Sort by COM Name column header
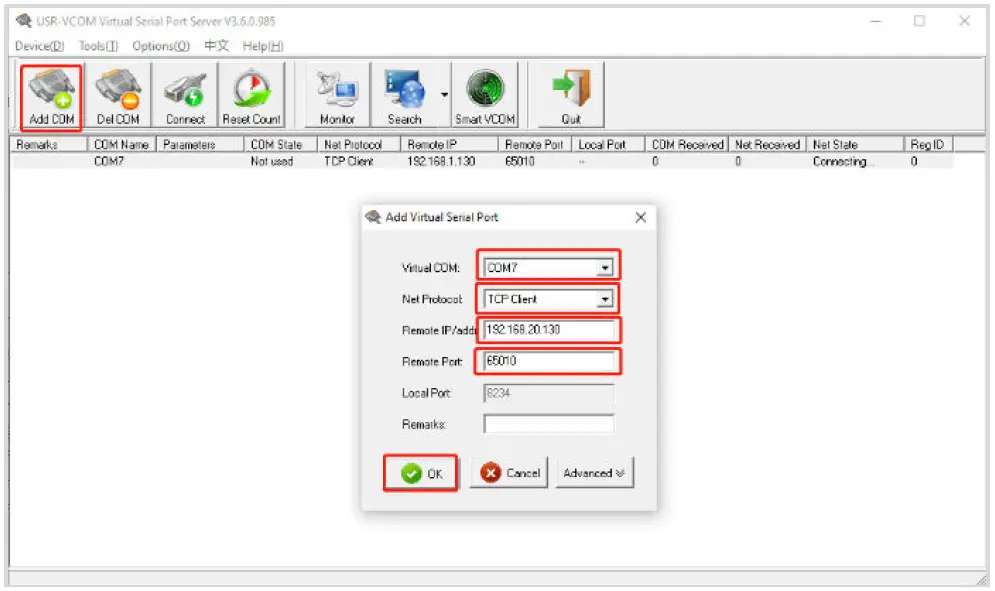 (121, 145)
